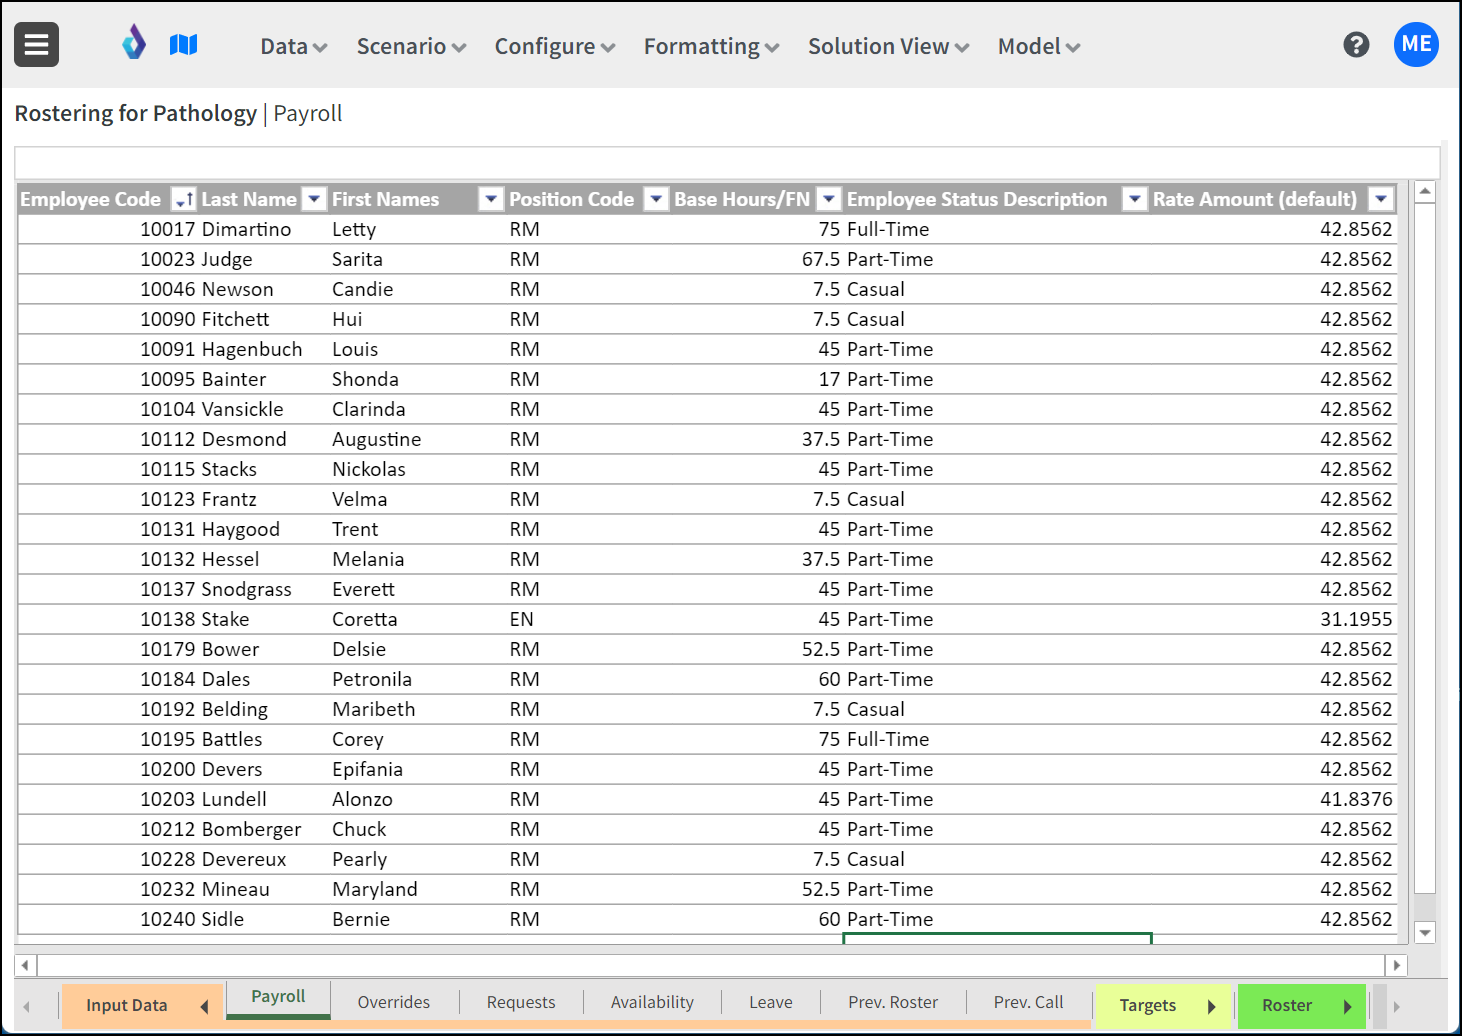Switch to the Prev. Roster tab
The image size is (1462, 1036).
893,1002
